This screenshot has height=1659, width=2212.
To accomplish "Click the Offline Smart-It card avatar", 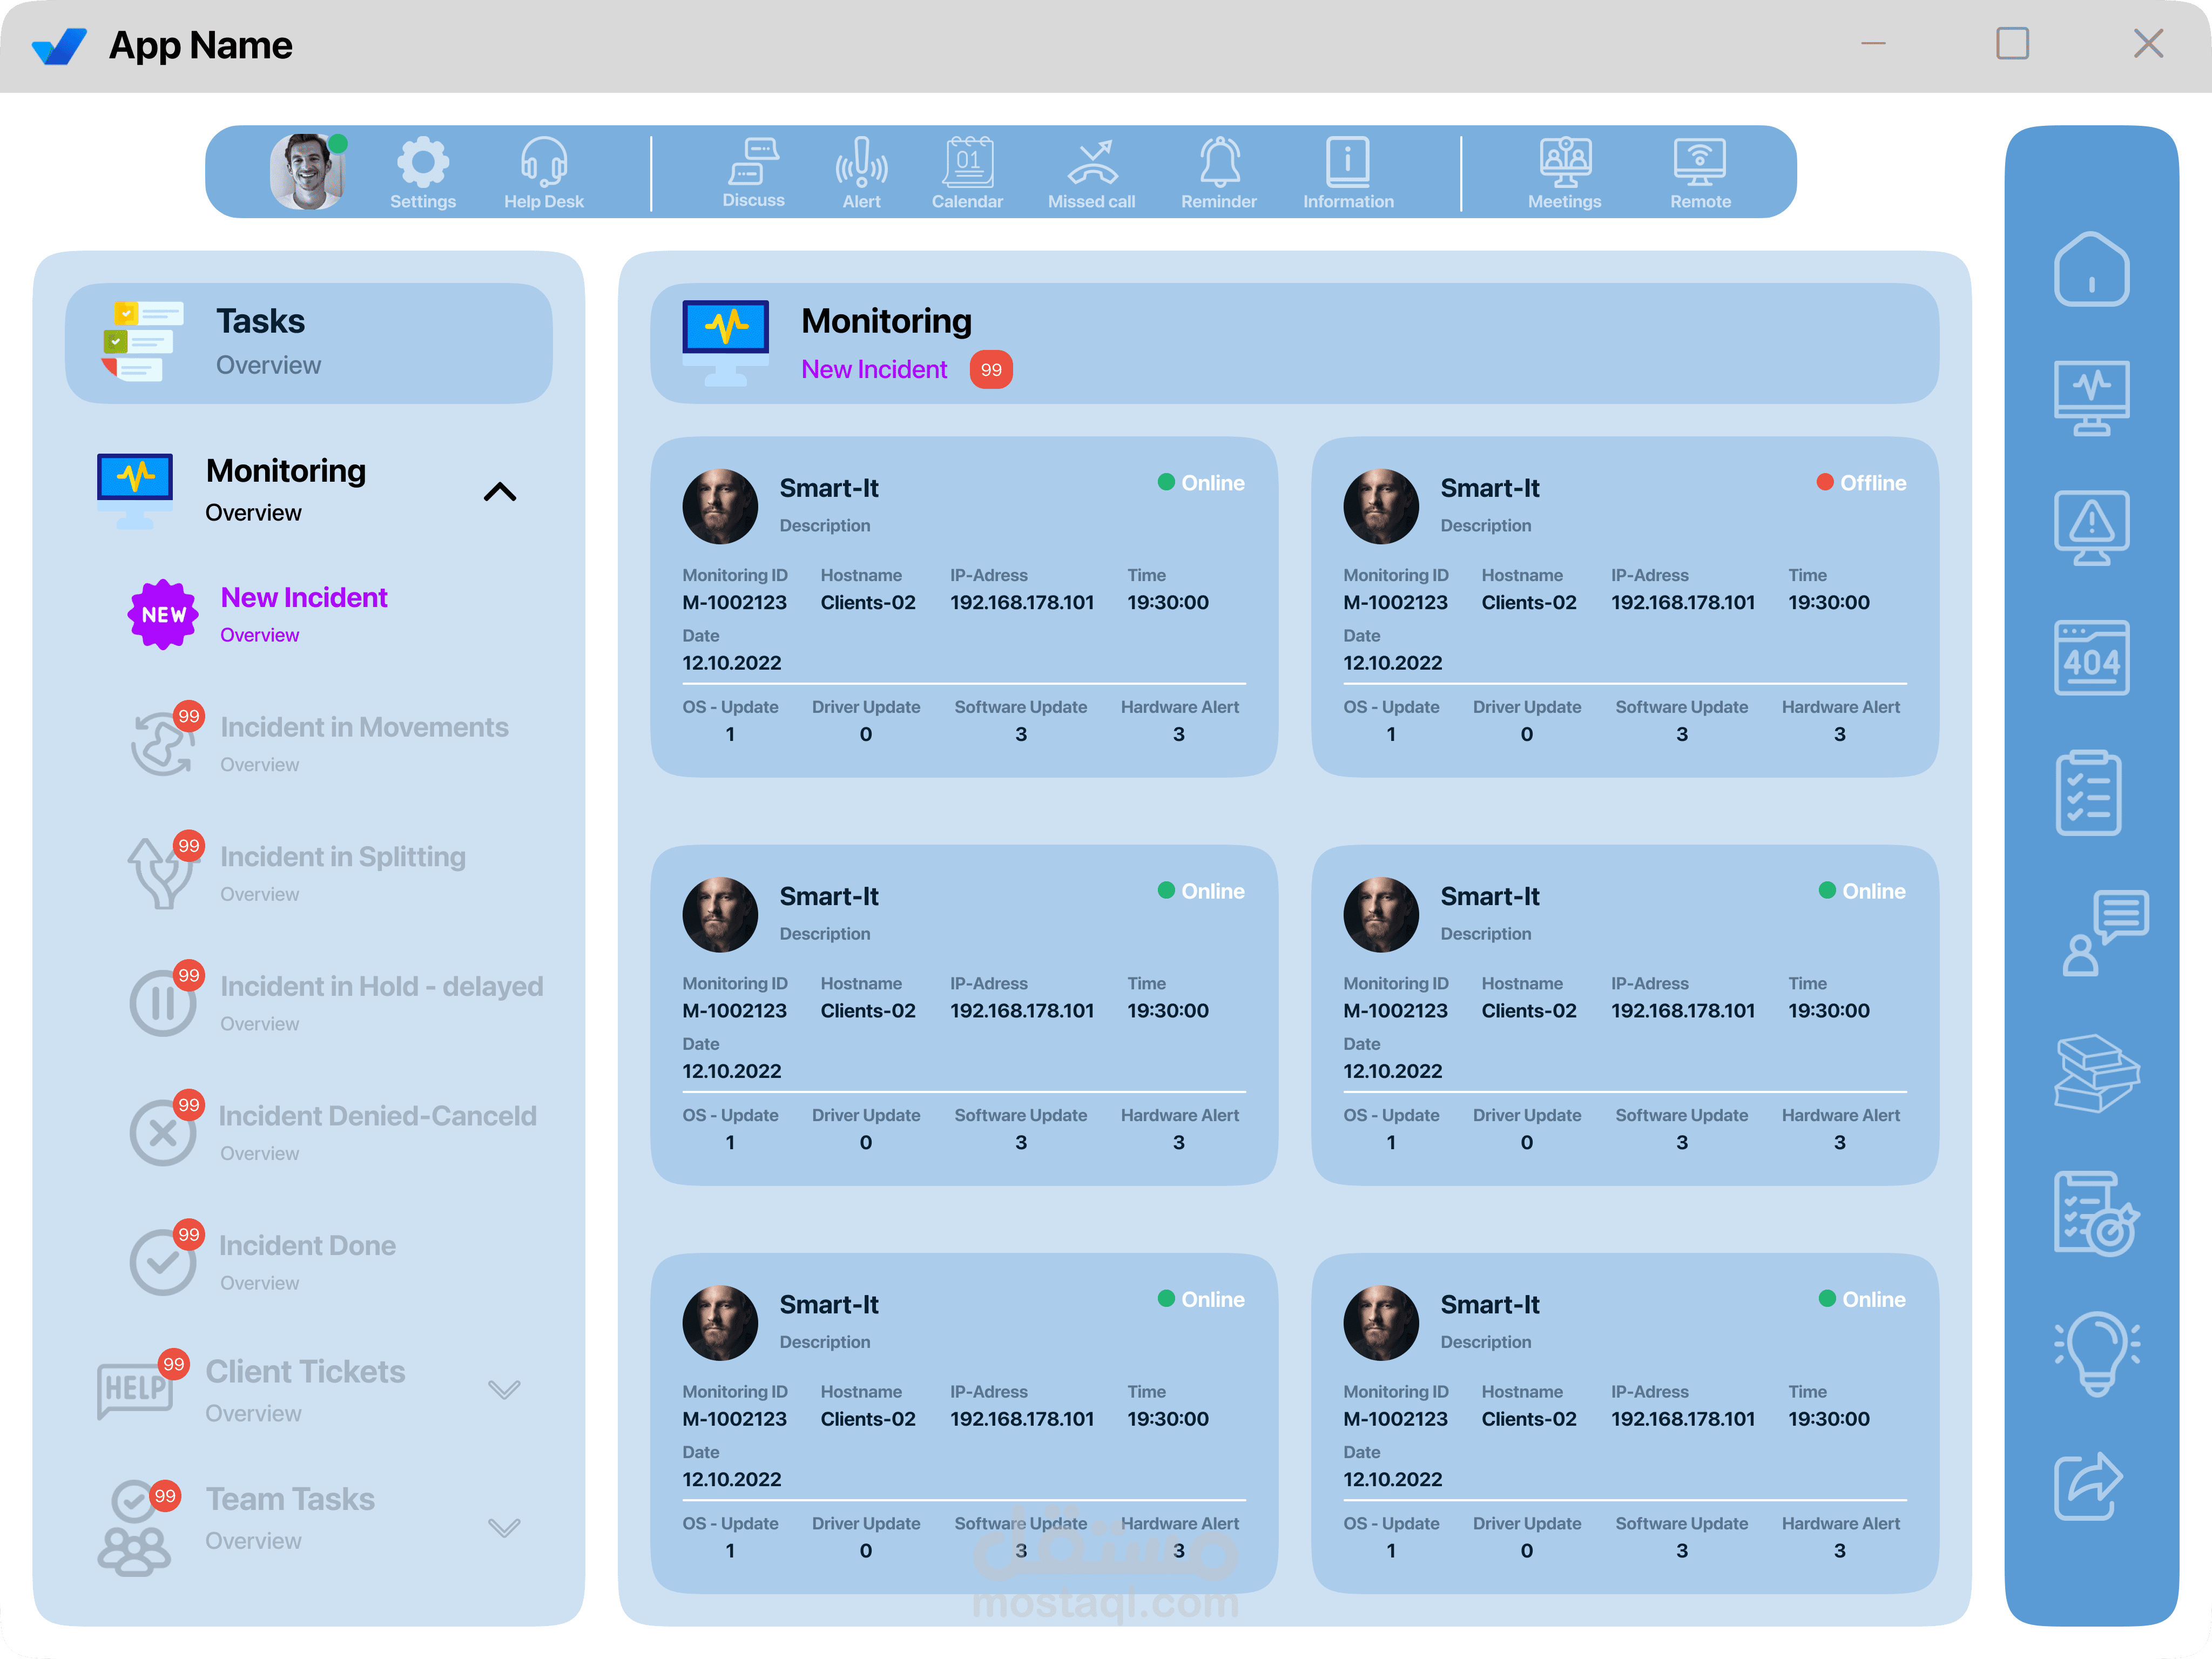I will [1380, 506].
